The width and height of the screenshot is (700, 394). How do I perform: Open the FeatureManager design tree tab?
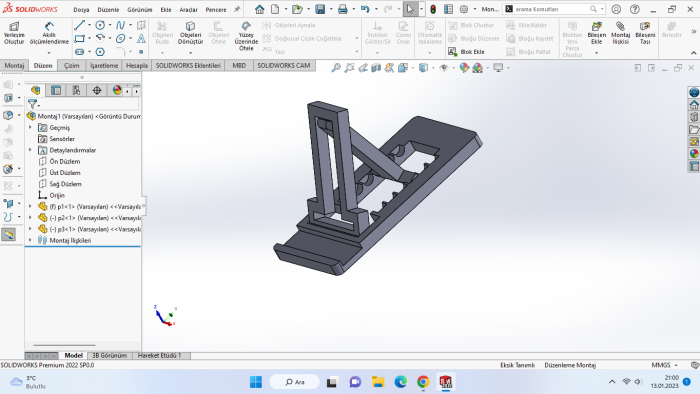[x=36, y=91]
